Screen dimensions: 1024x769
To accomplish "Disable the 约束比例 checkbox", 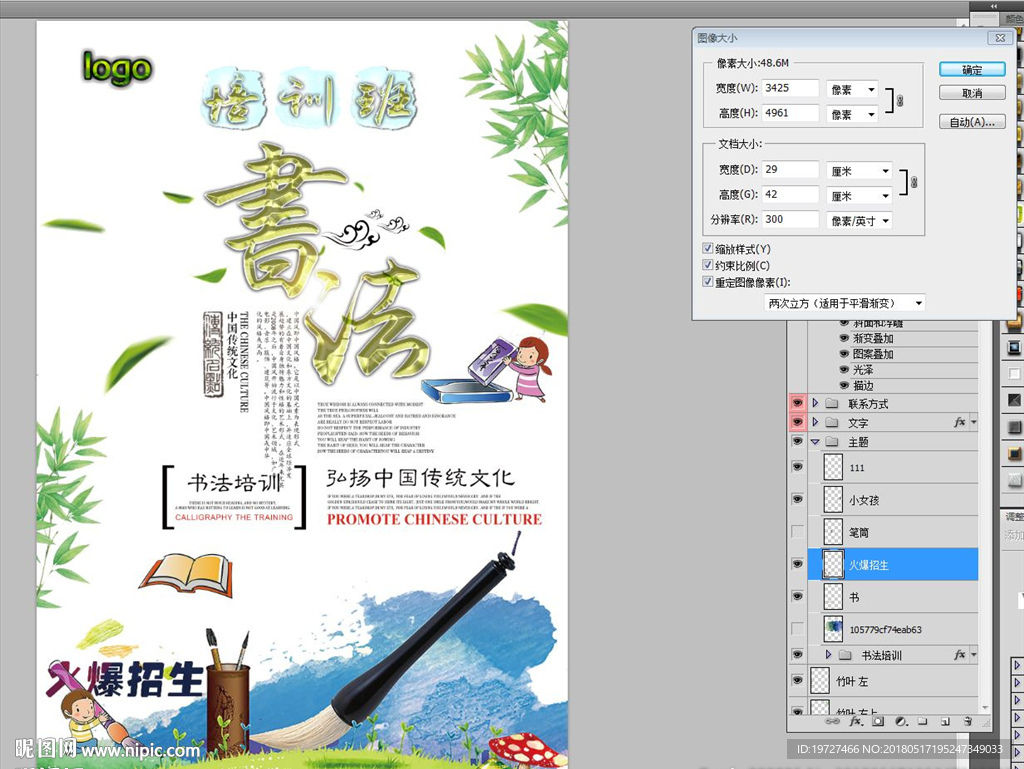I will [x=708, y=264].
